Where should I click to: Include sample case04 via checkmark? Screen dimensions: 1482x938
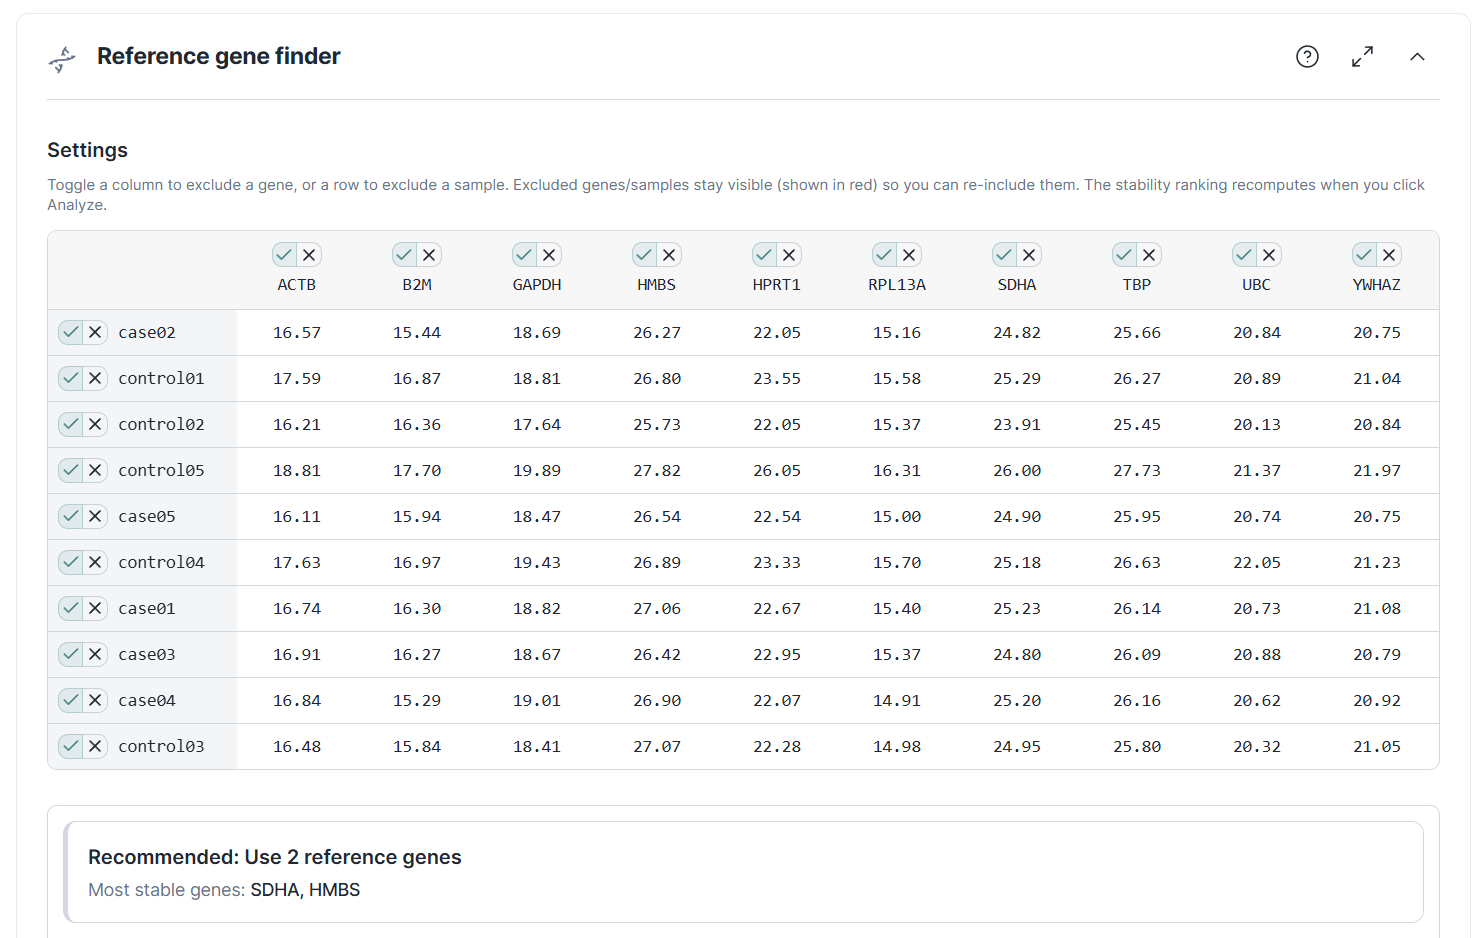71,700
